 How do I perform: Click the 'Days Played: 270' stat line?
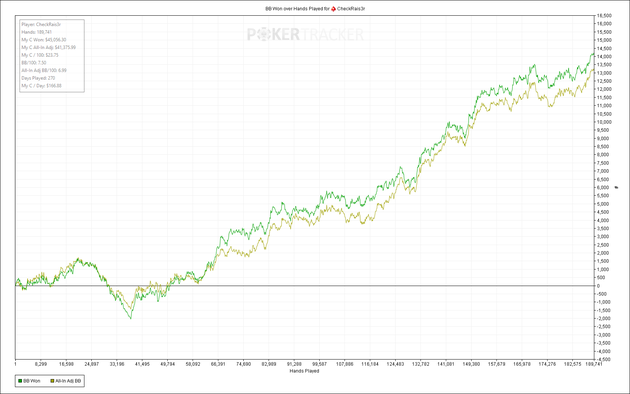point(38,78)
